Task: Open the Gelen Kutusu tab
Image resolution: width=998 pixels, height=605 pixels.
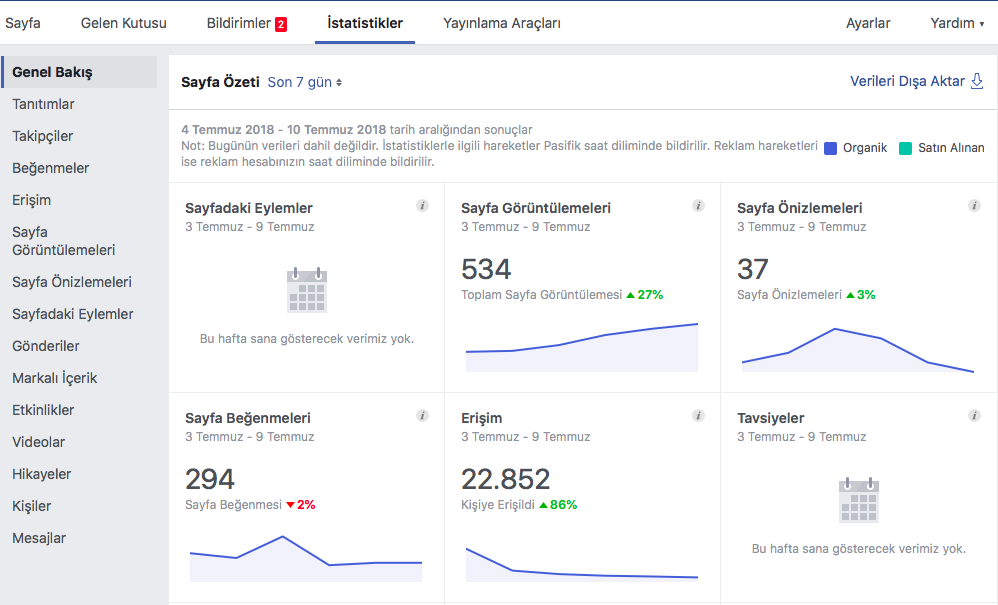Action: (123, 23)
